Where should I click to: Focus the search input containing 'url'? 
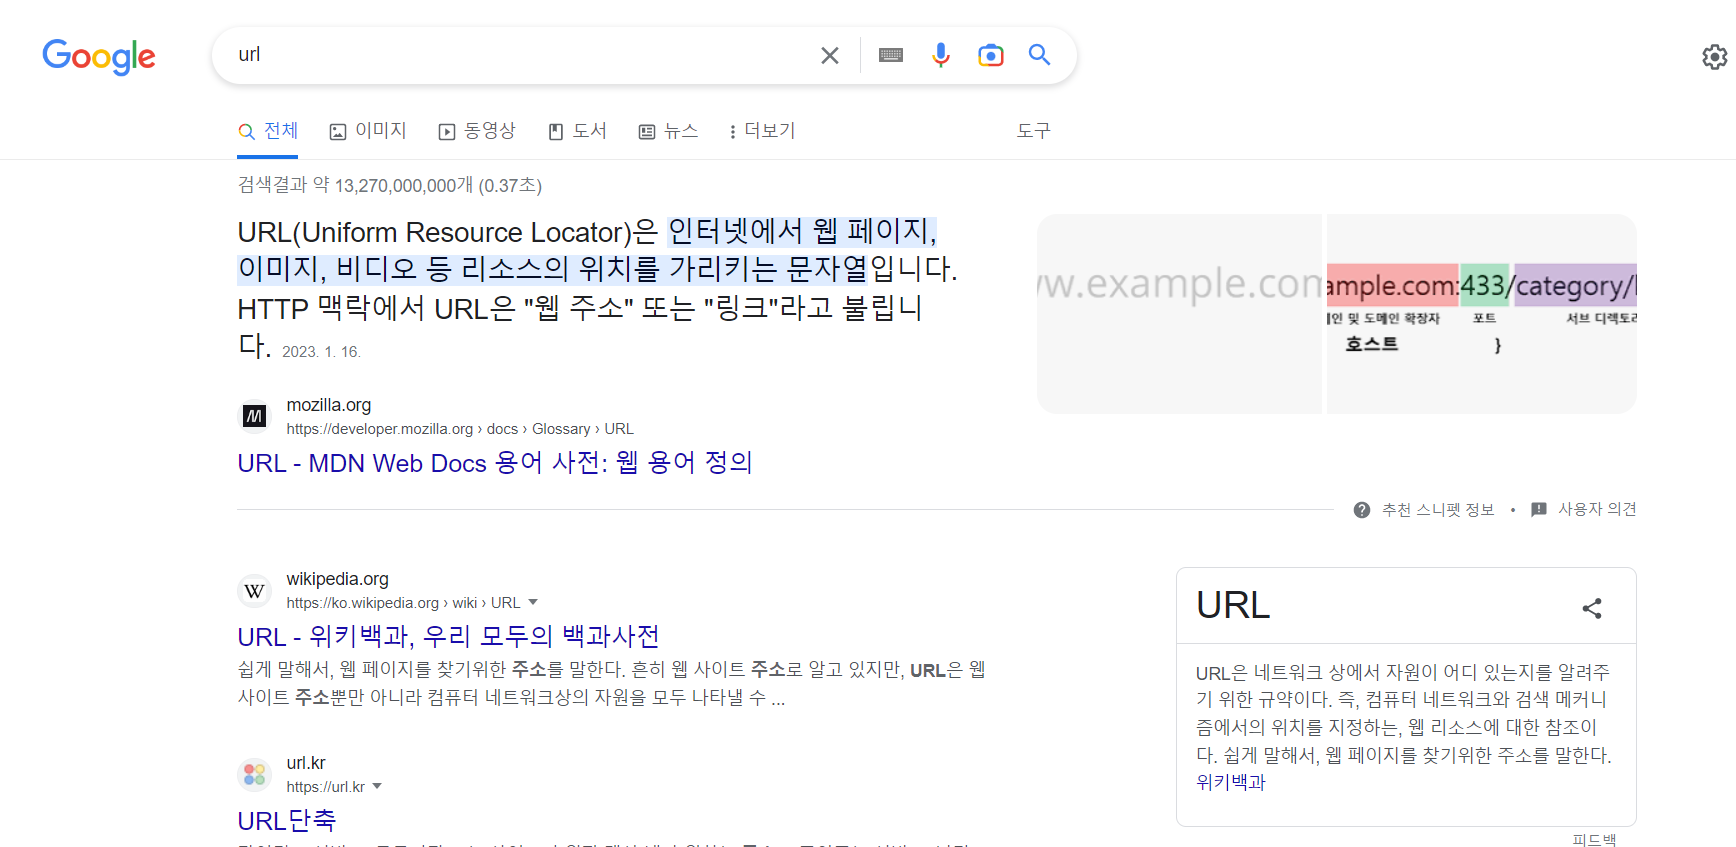[x=520, y=55]
